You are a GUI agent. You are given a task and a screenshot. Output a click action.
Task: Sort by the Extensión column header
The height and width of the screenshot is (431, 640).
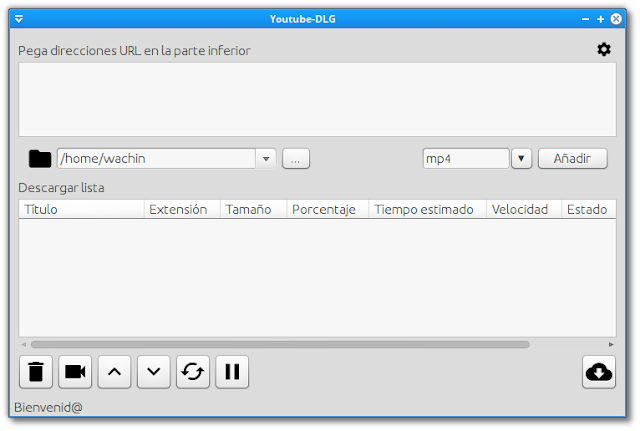click(x=182, y=209)
